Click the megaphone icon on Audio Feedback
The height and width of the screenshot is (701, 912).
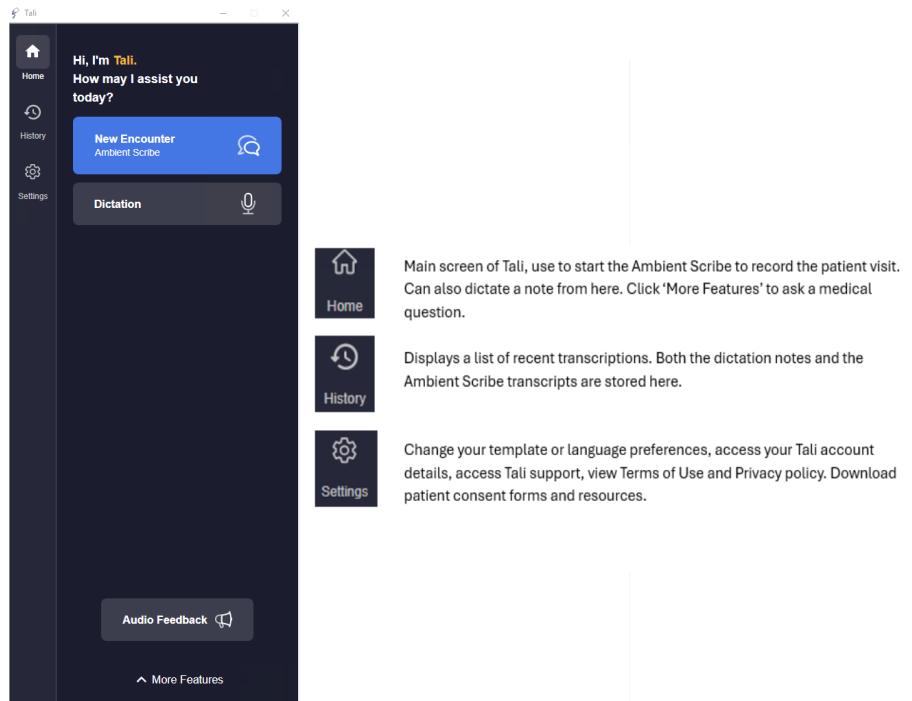224,620
